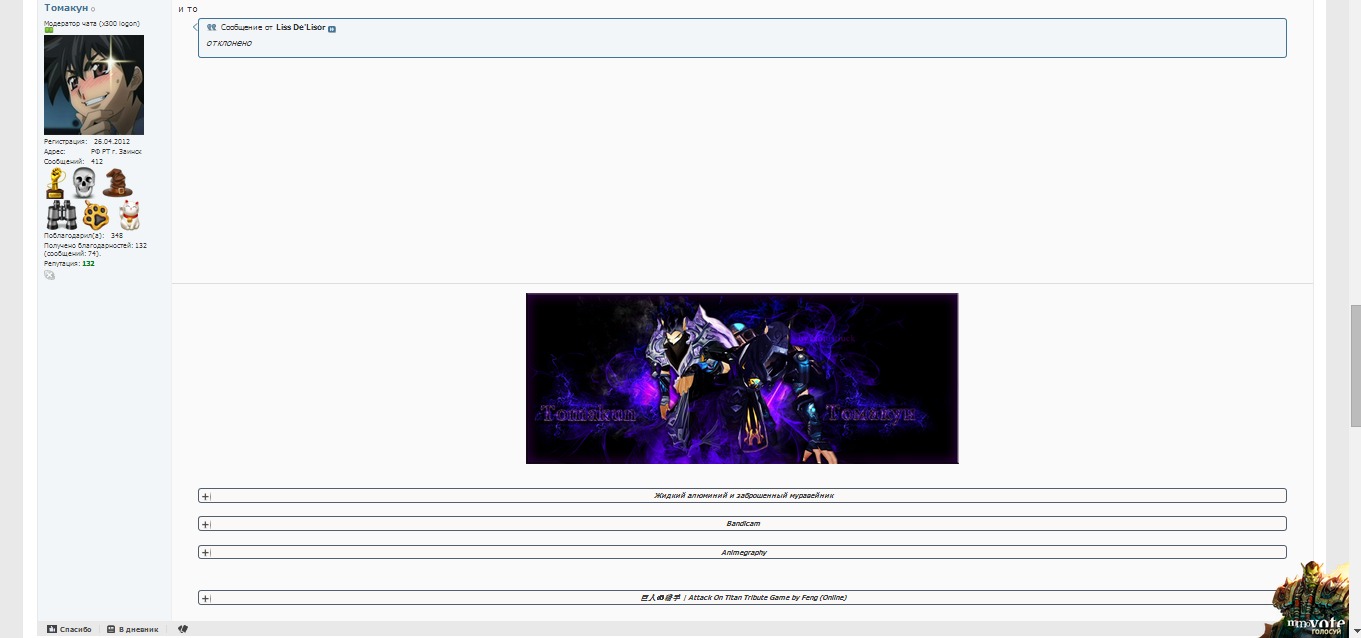Expand the Attack On Titan Tribute Game spoiler

tap(205, 598)
